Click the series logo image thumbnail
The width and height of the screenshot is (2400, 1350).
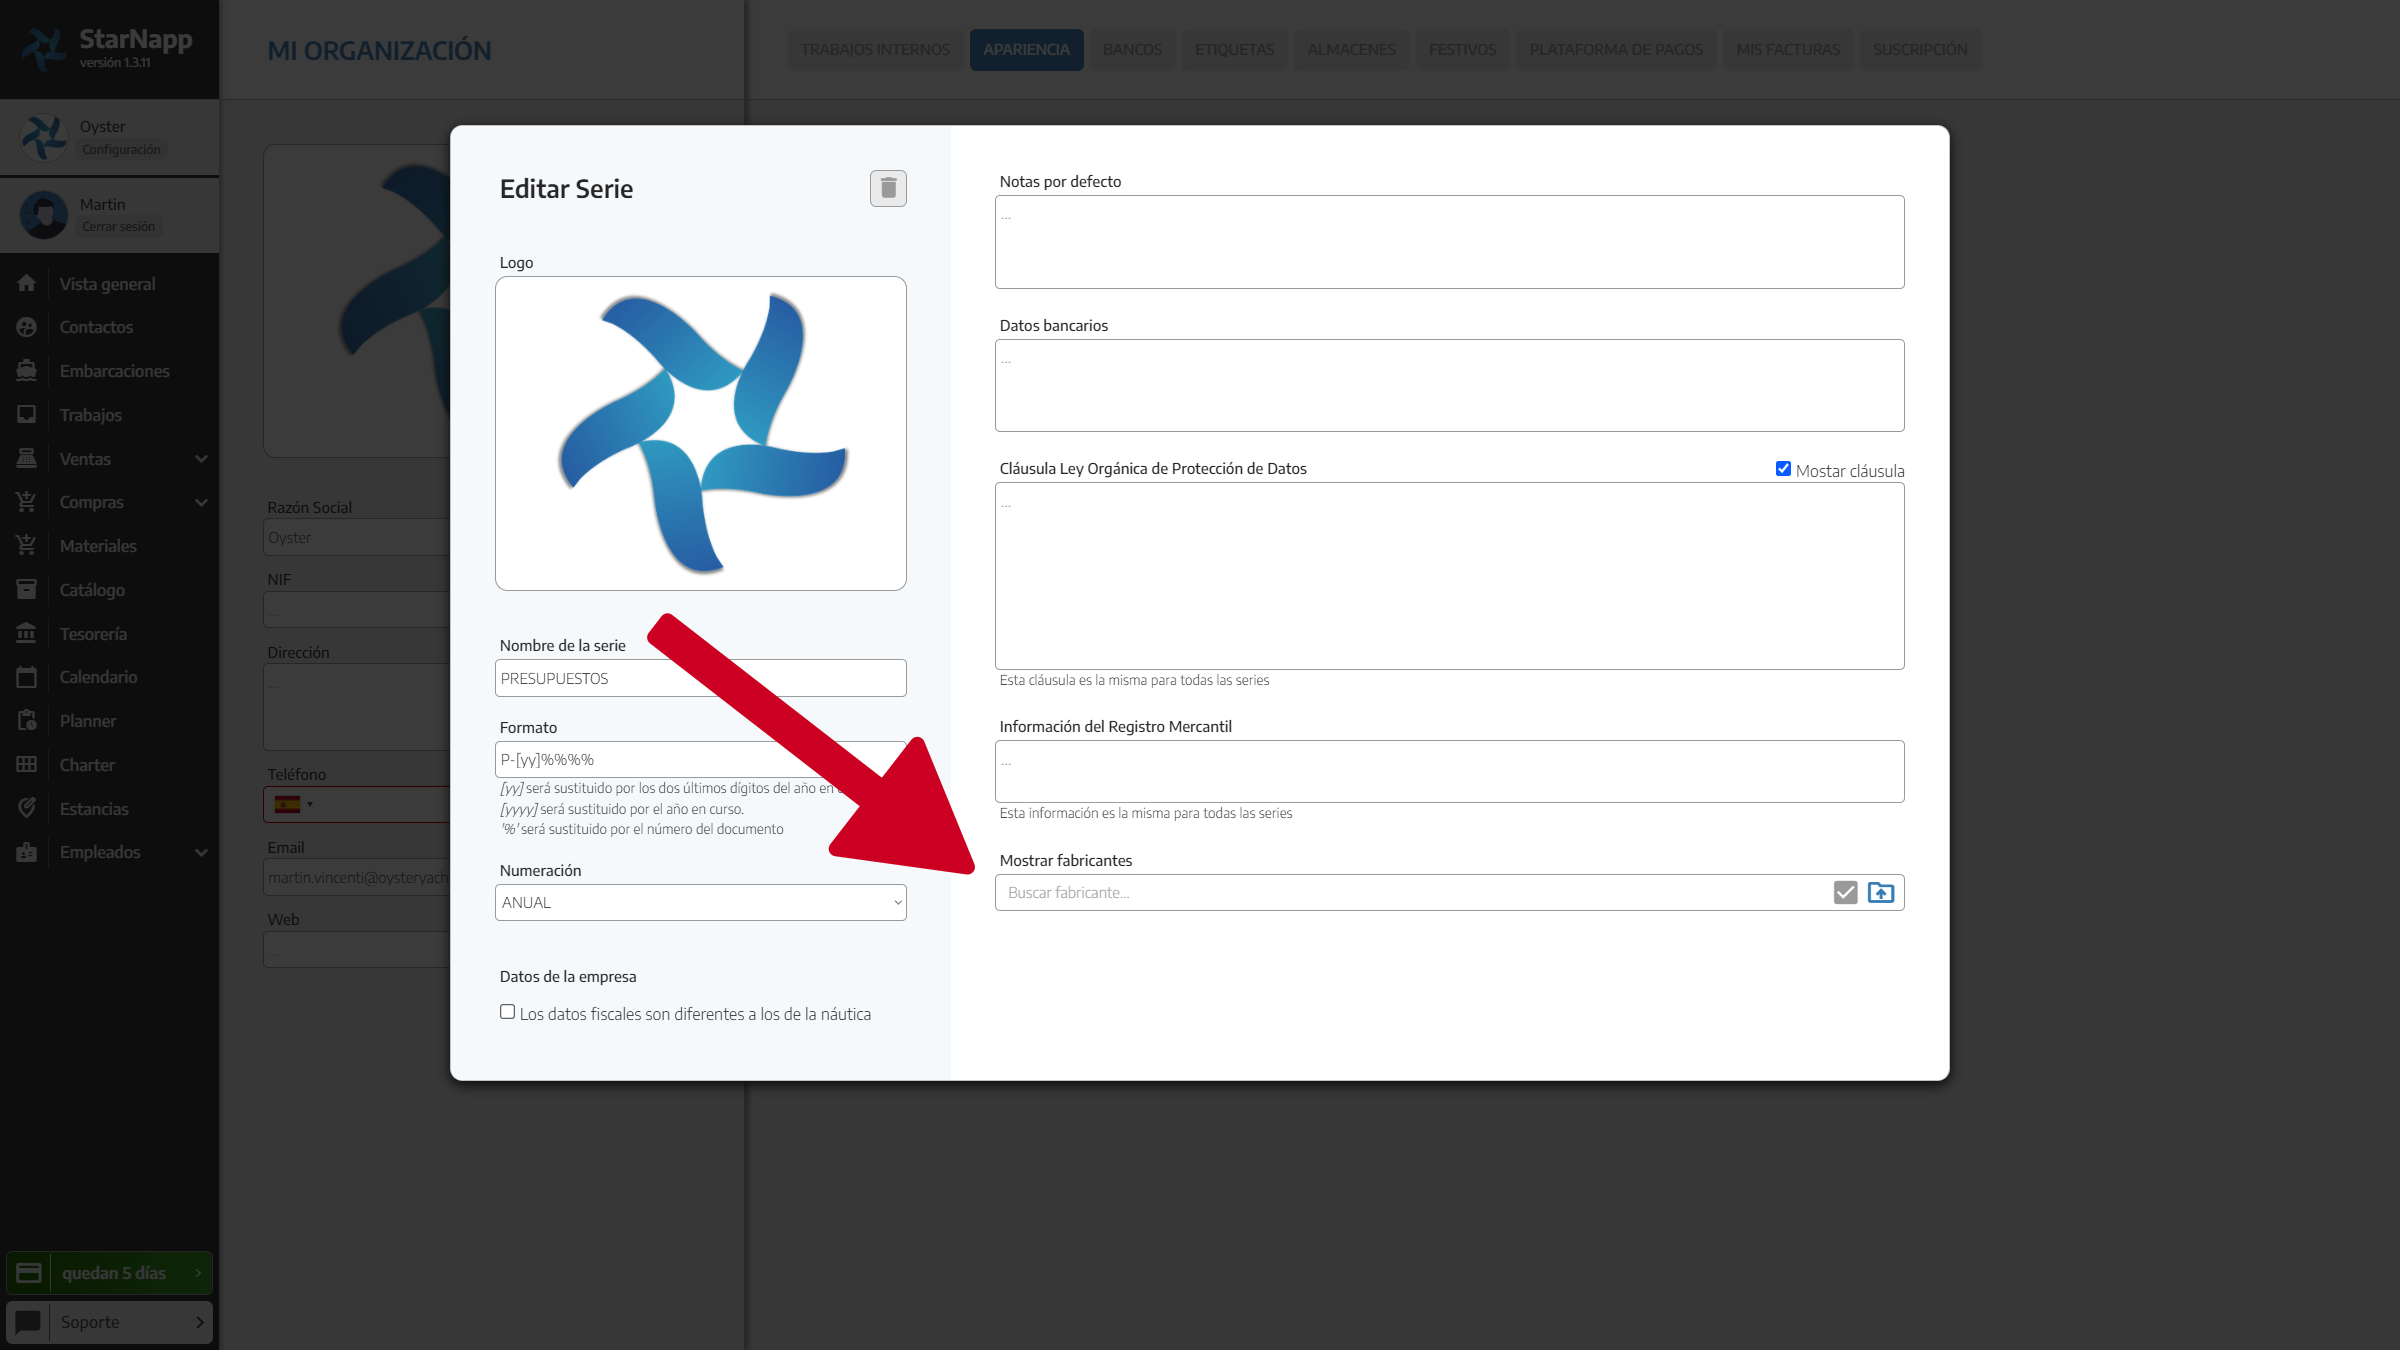click(x=700, y=433)
